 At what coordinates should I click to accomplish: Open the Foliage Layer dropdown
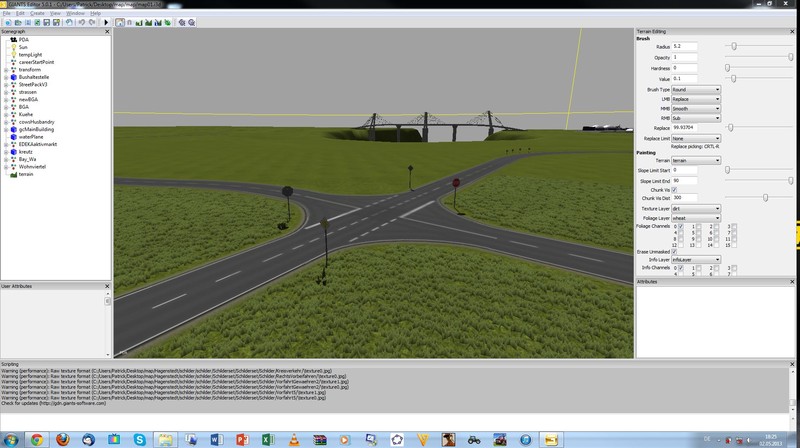(696, 218)
